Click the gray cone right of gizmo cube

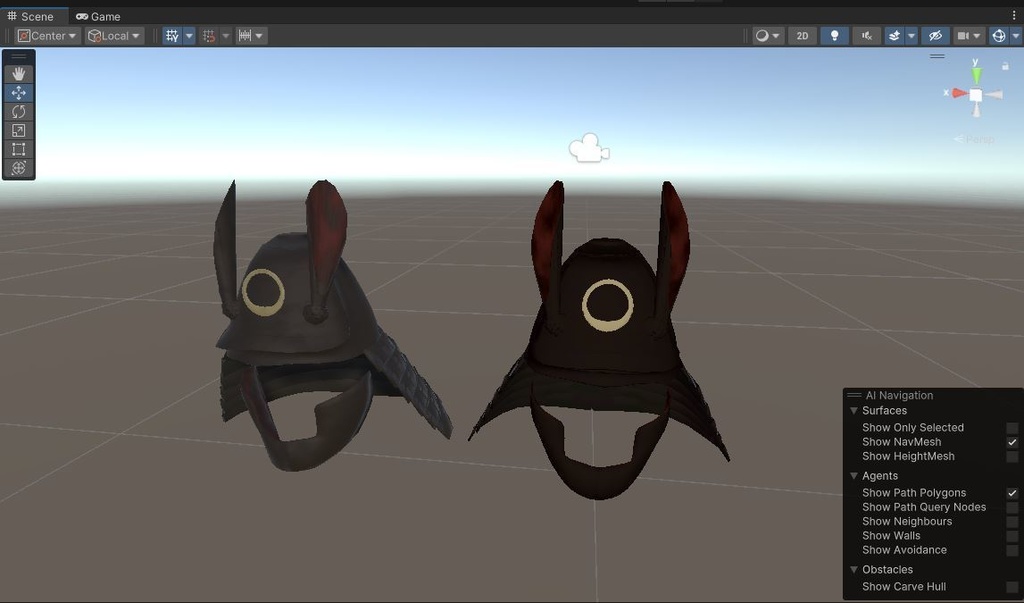pyautogui.click(x=994, y=95)
